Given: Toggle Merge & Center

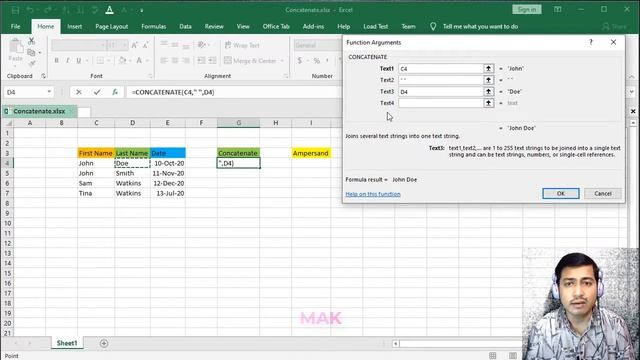Looking at the screenshot, I should pyautogui.click(x=250, y=60).
